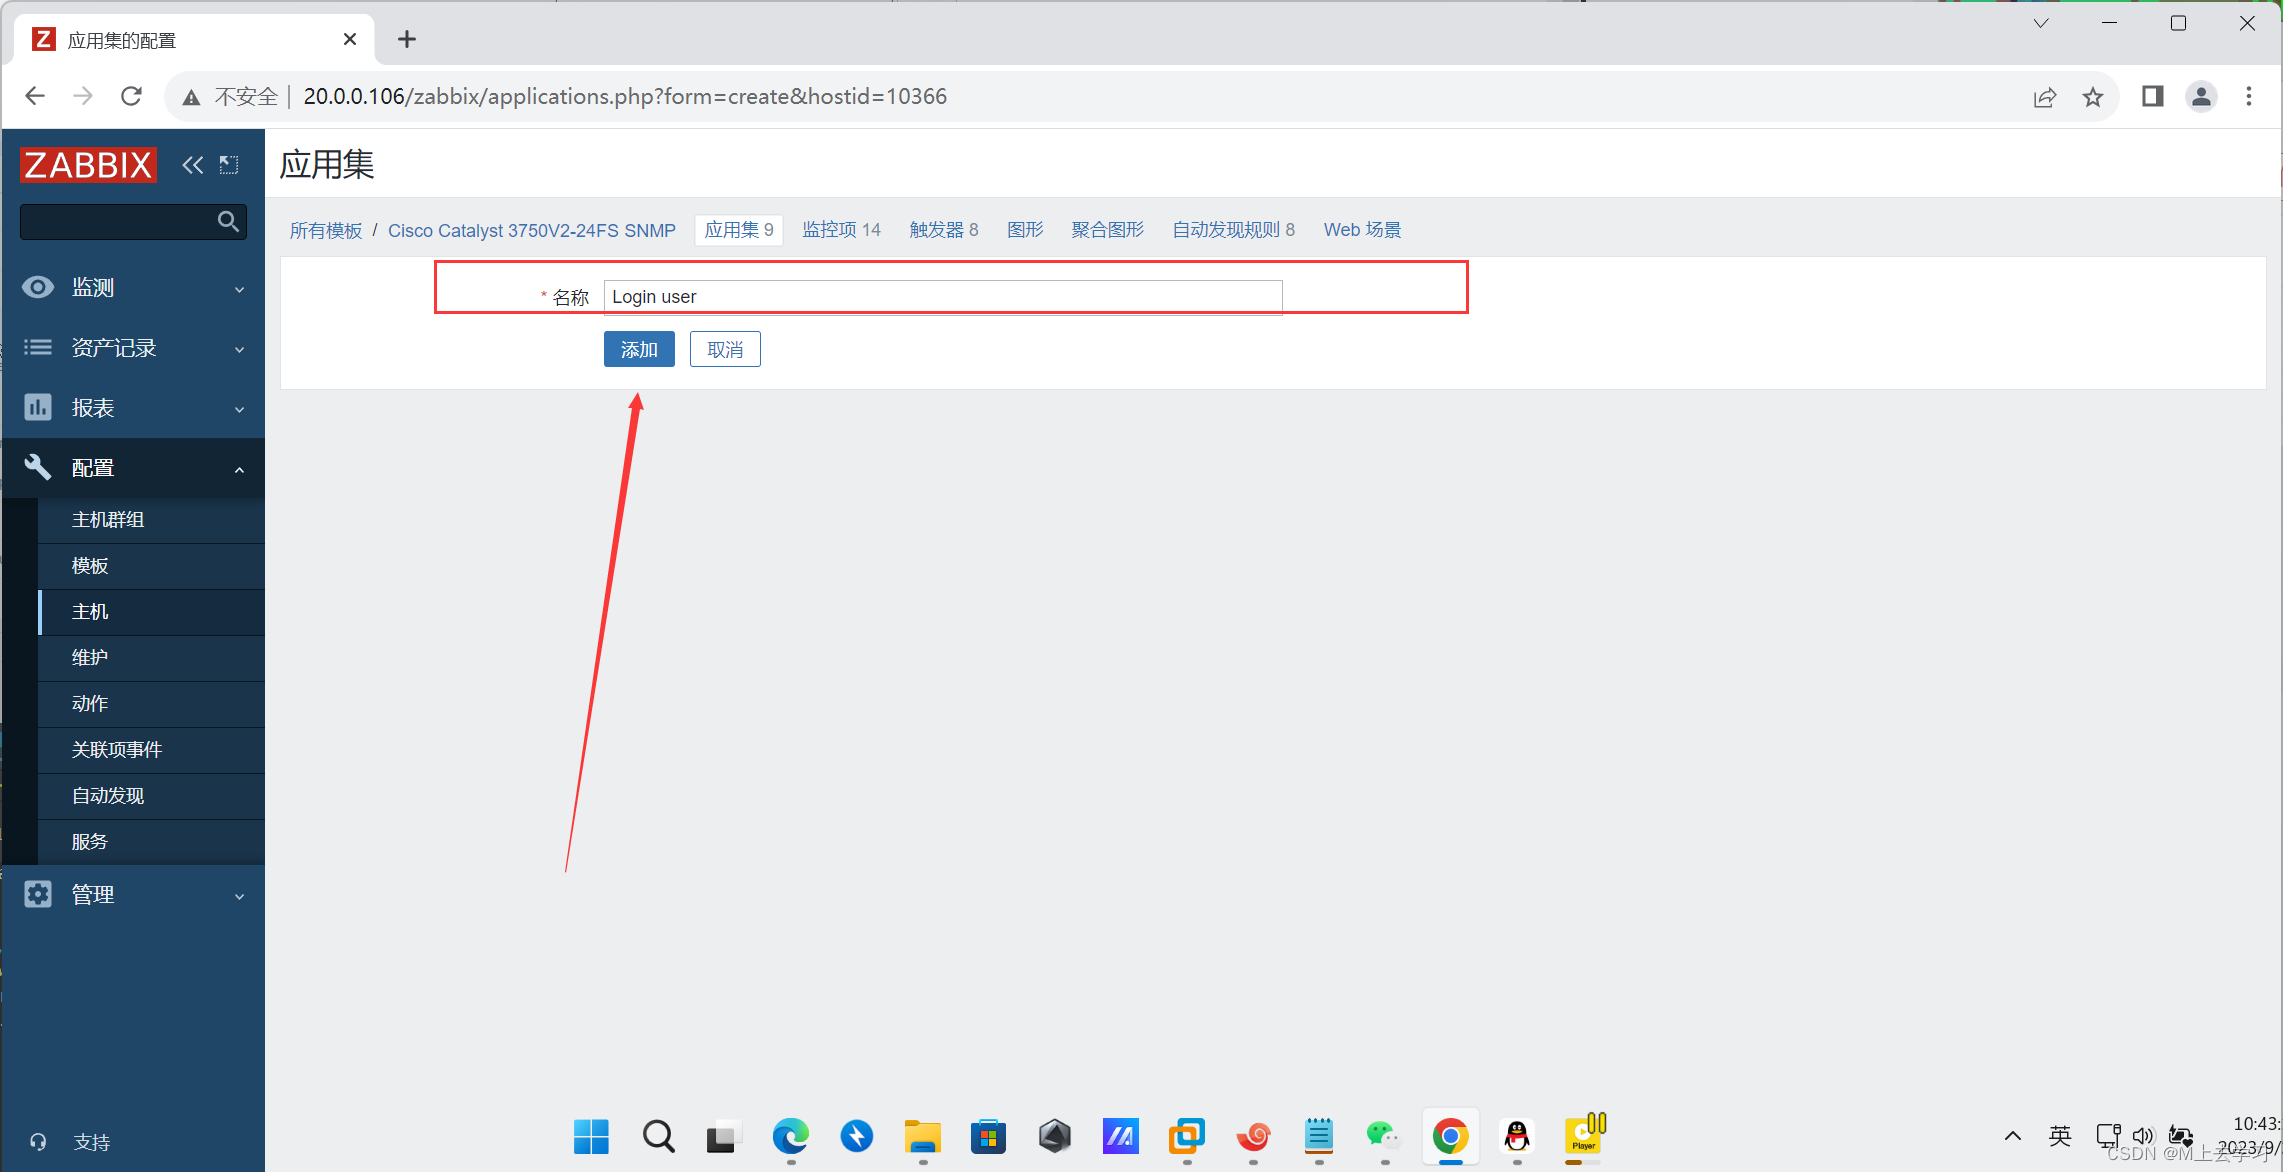Open the 资产记录 list icon

click(38, 348)
